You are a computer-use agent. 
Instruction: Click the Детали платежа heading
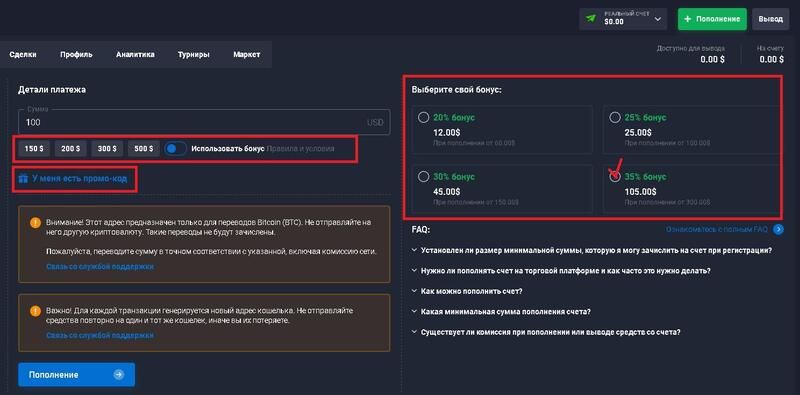(x=52, y=89)
